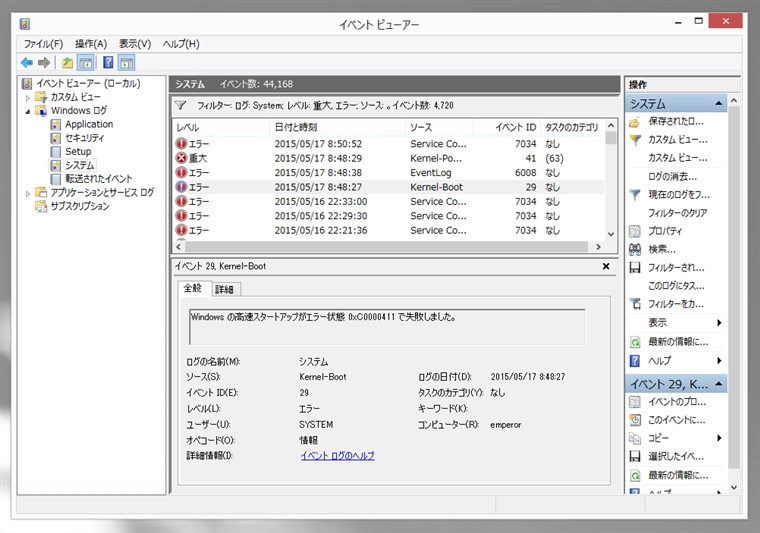Click the filter funnel icon in filter bar

(x=181, y=105)
